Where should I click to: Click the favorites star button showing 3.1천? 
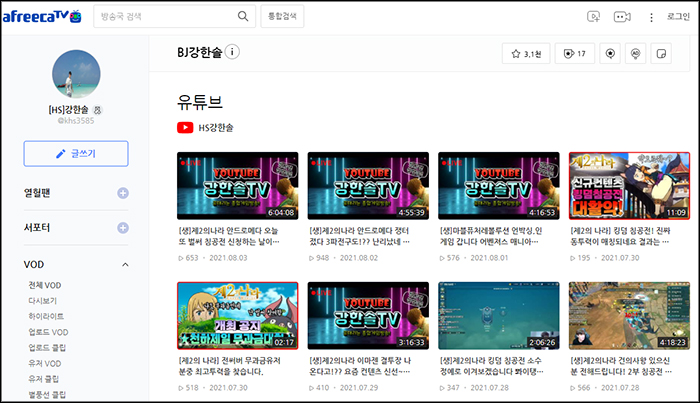524,53
